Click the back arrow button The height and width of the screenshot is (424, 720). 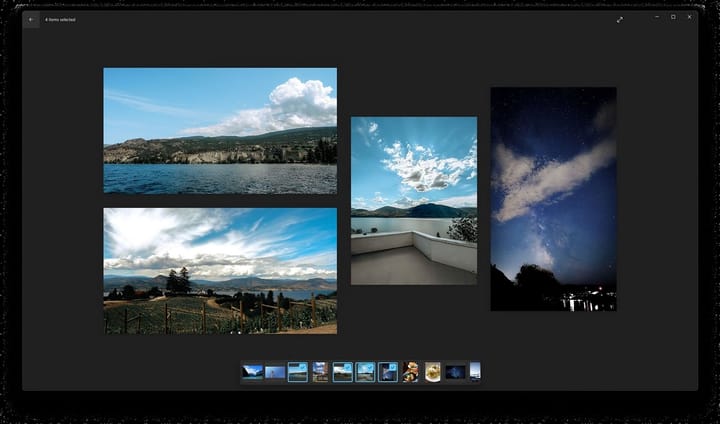coord(31,19)
